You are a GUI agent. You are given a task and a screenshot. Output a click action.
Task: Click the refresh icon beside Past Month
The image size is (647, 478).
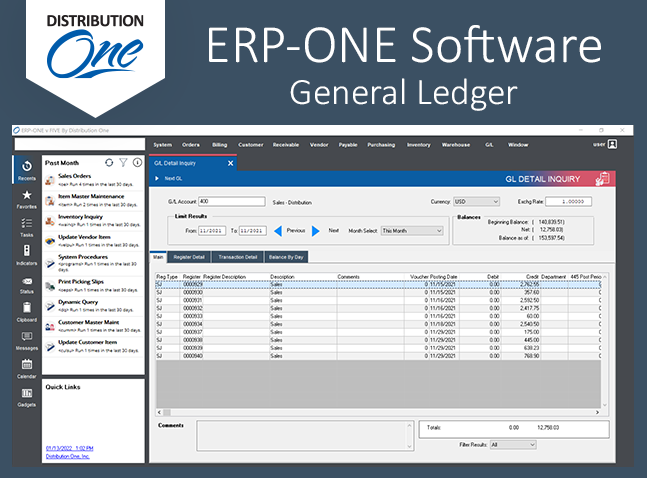(x=109, y=163)
